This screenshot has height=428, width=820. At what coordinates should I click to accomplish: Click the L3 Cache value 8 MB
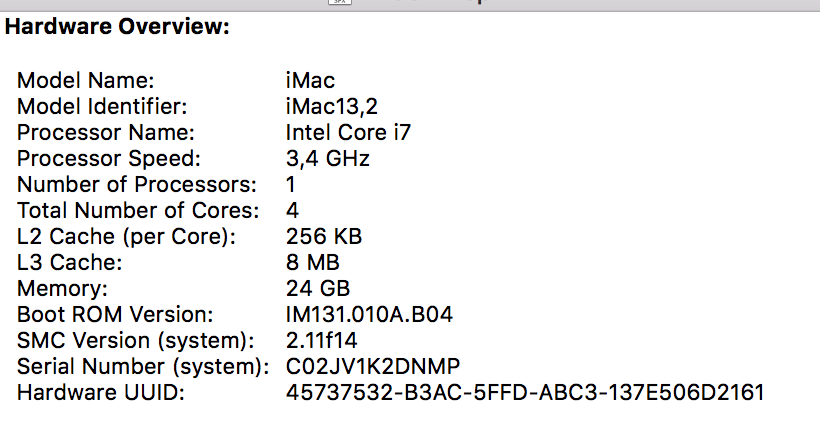pos(313,262)
